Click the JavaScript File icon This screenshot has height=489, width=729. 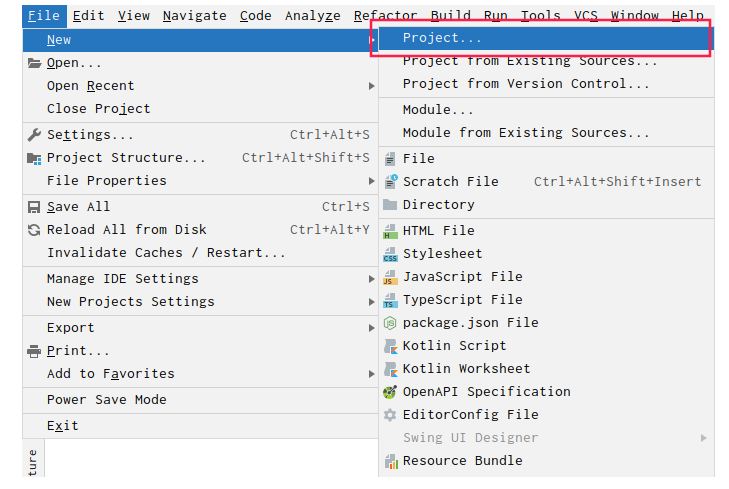click(390, 277)
